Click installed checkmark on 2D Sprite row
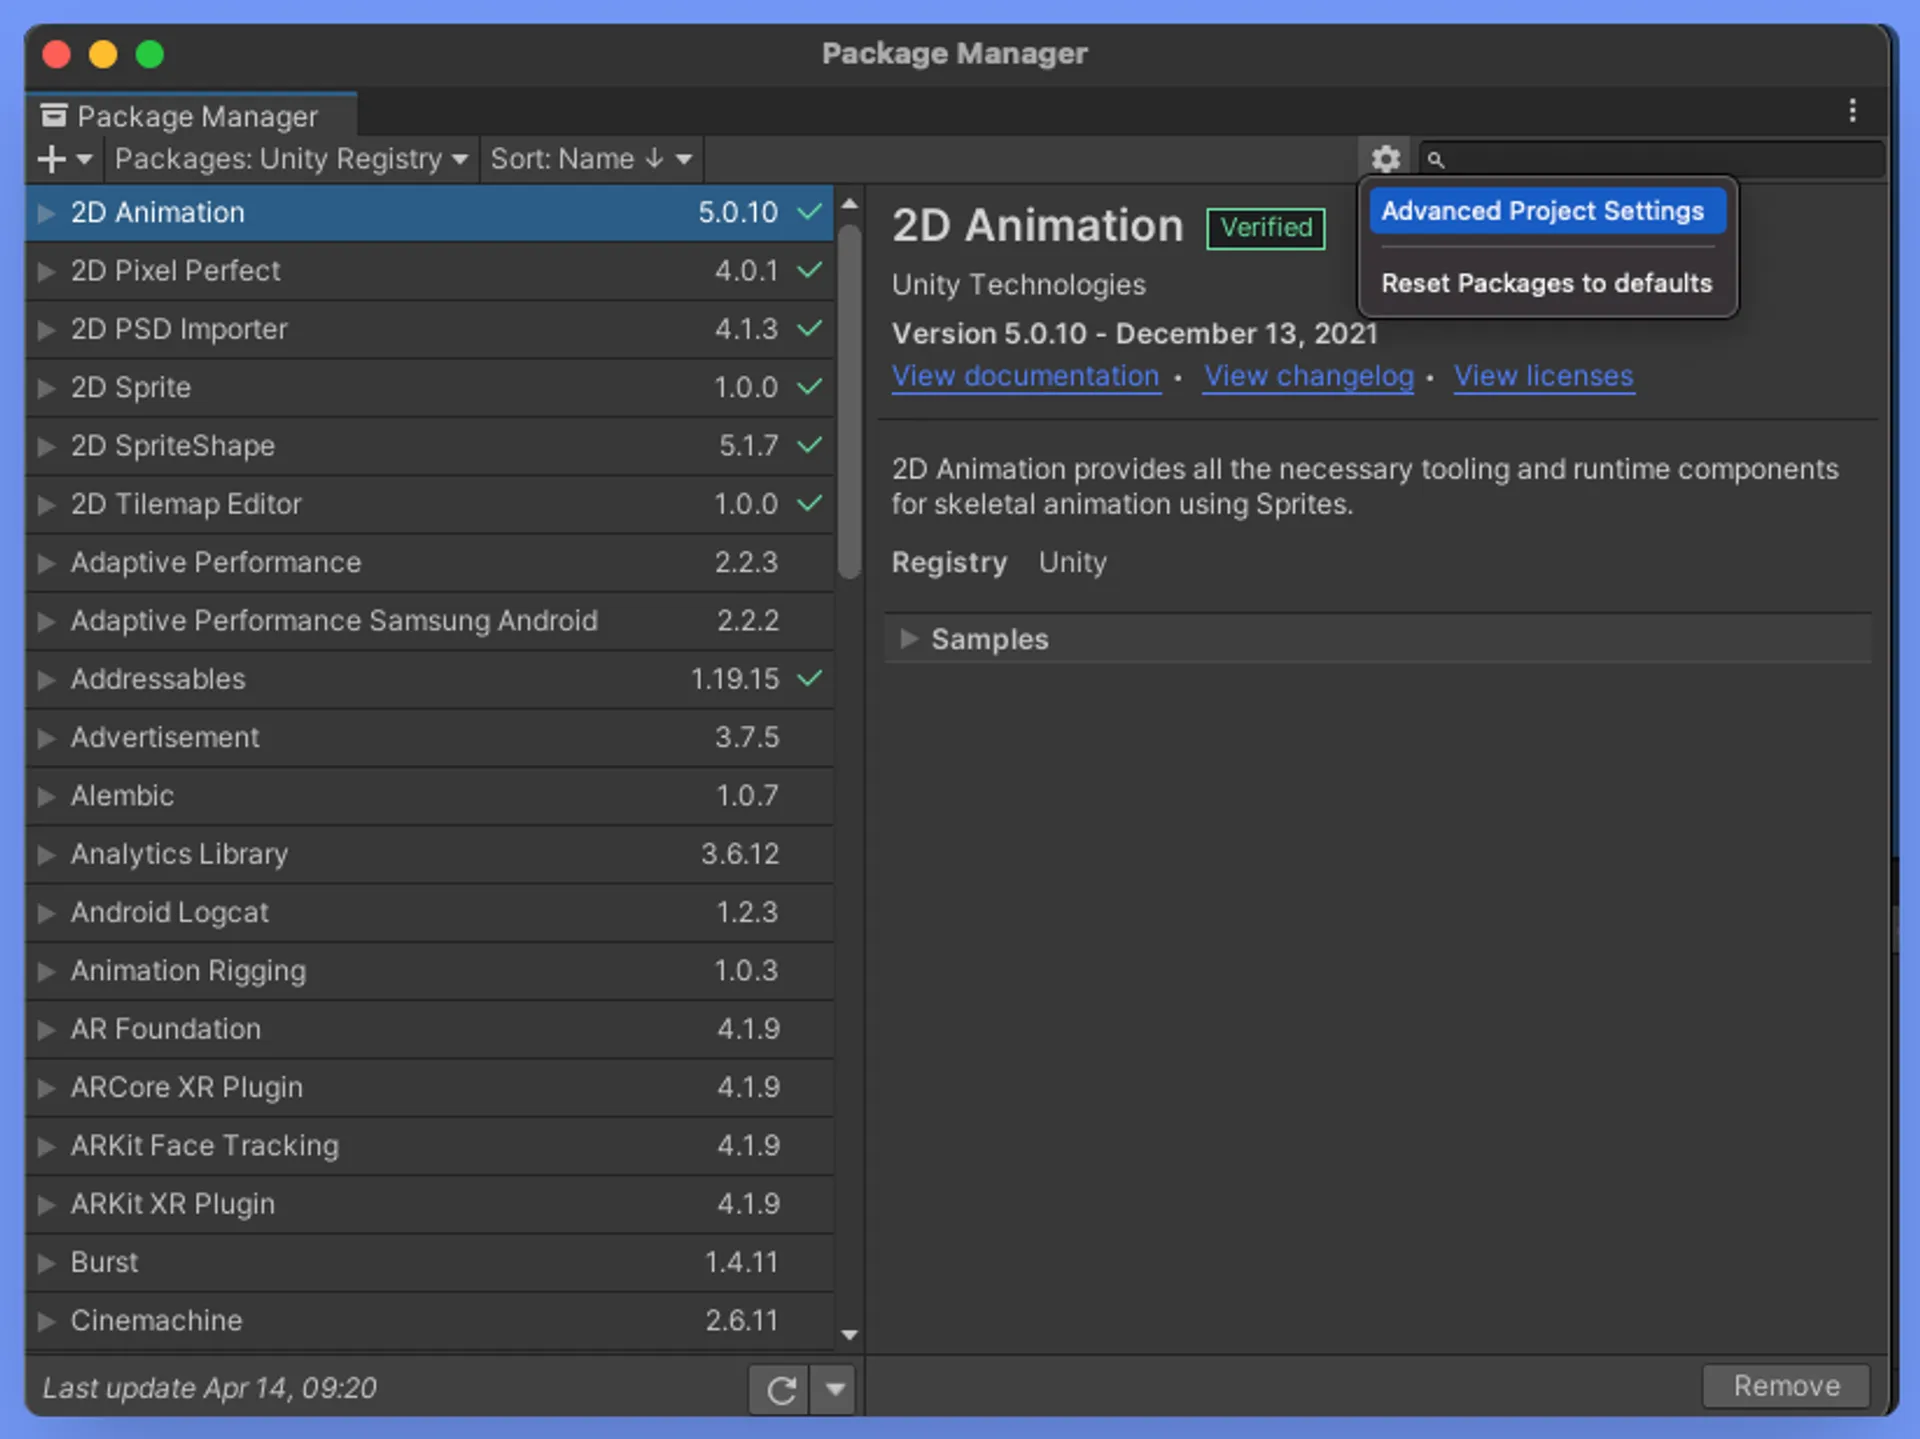 [x=809, y=386]
